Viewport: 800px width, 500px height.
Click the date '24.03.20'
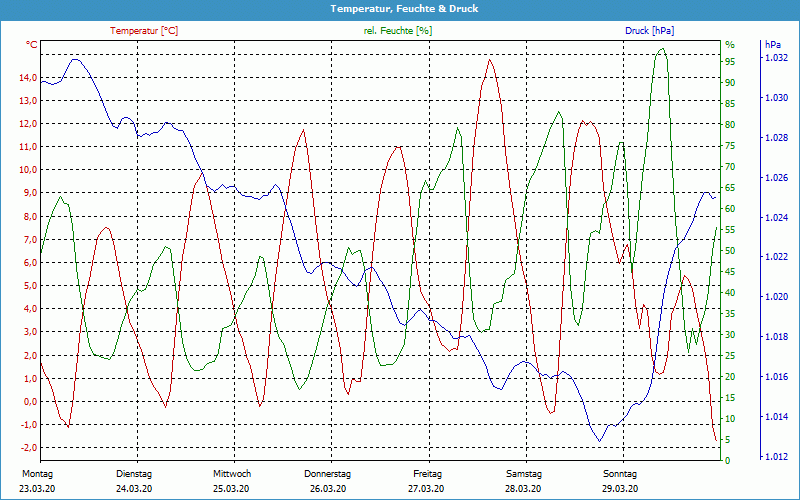click(x=134, y=489)
